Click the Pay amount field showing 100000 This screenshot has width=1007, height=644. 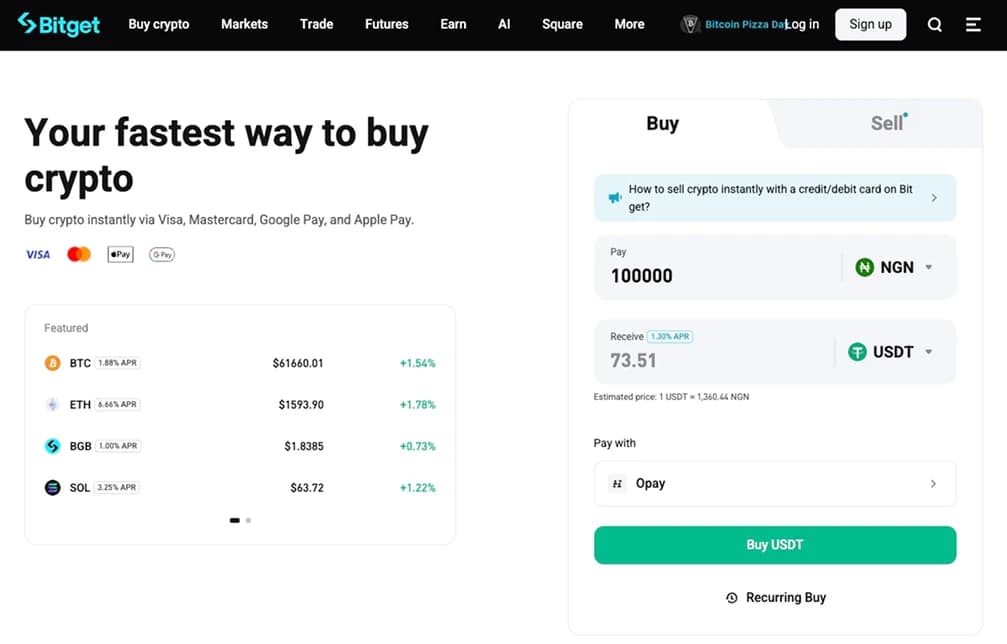(718, 267)
